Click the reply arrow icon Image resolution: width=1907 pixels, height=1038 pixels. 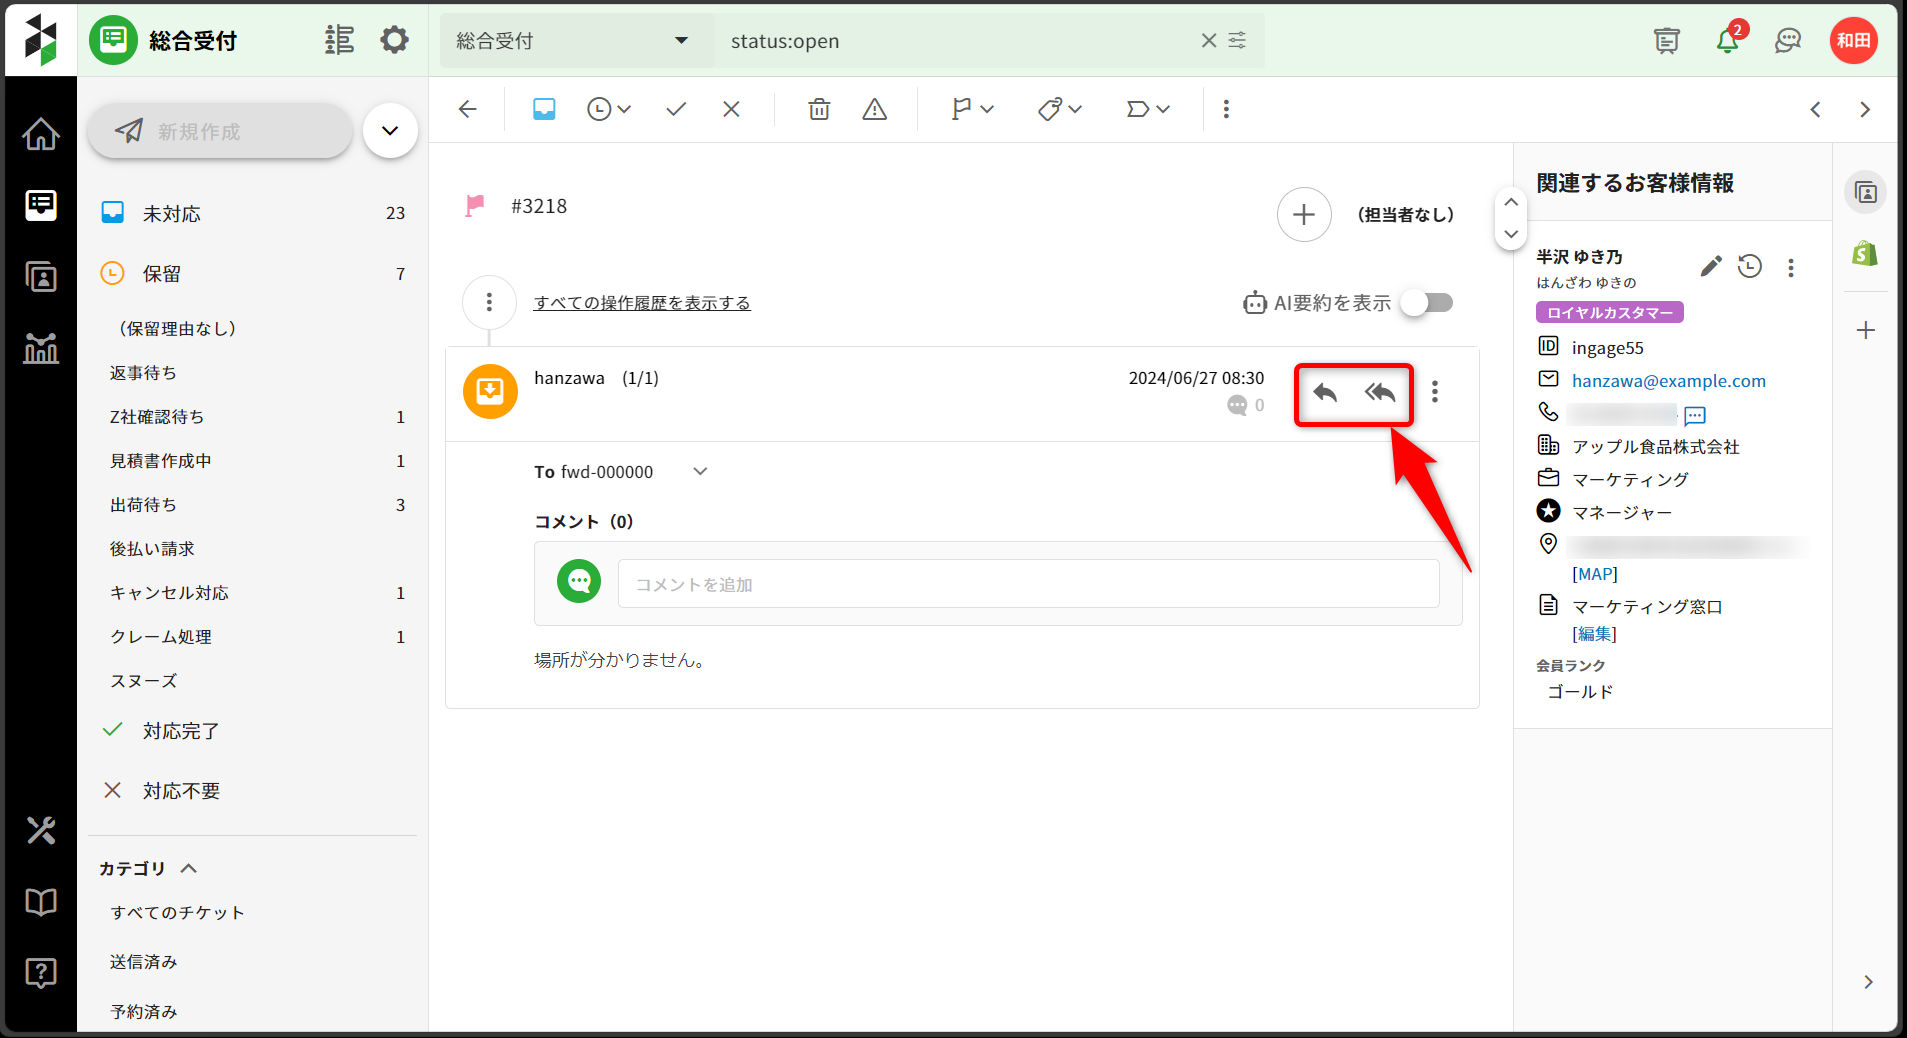[x=1325, y=393]
